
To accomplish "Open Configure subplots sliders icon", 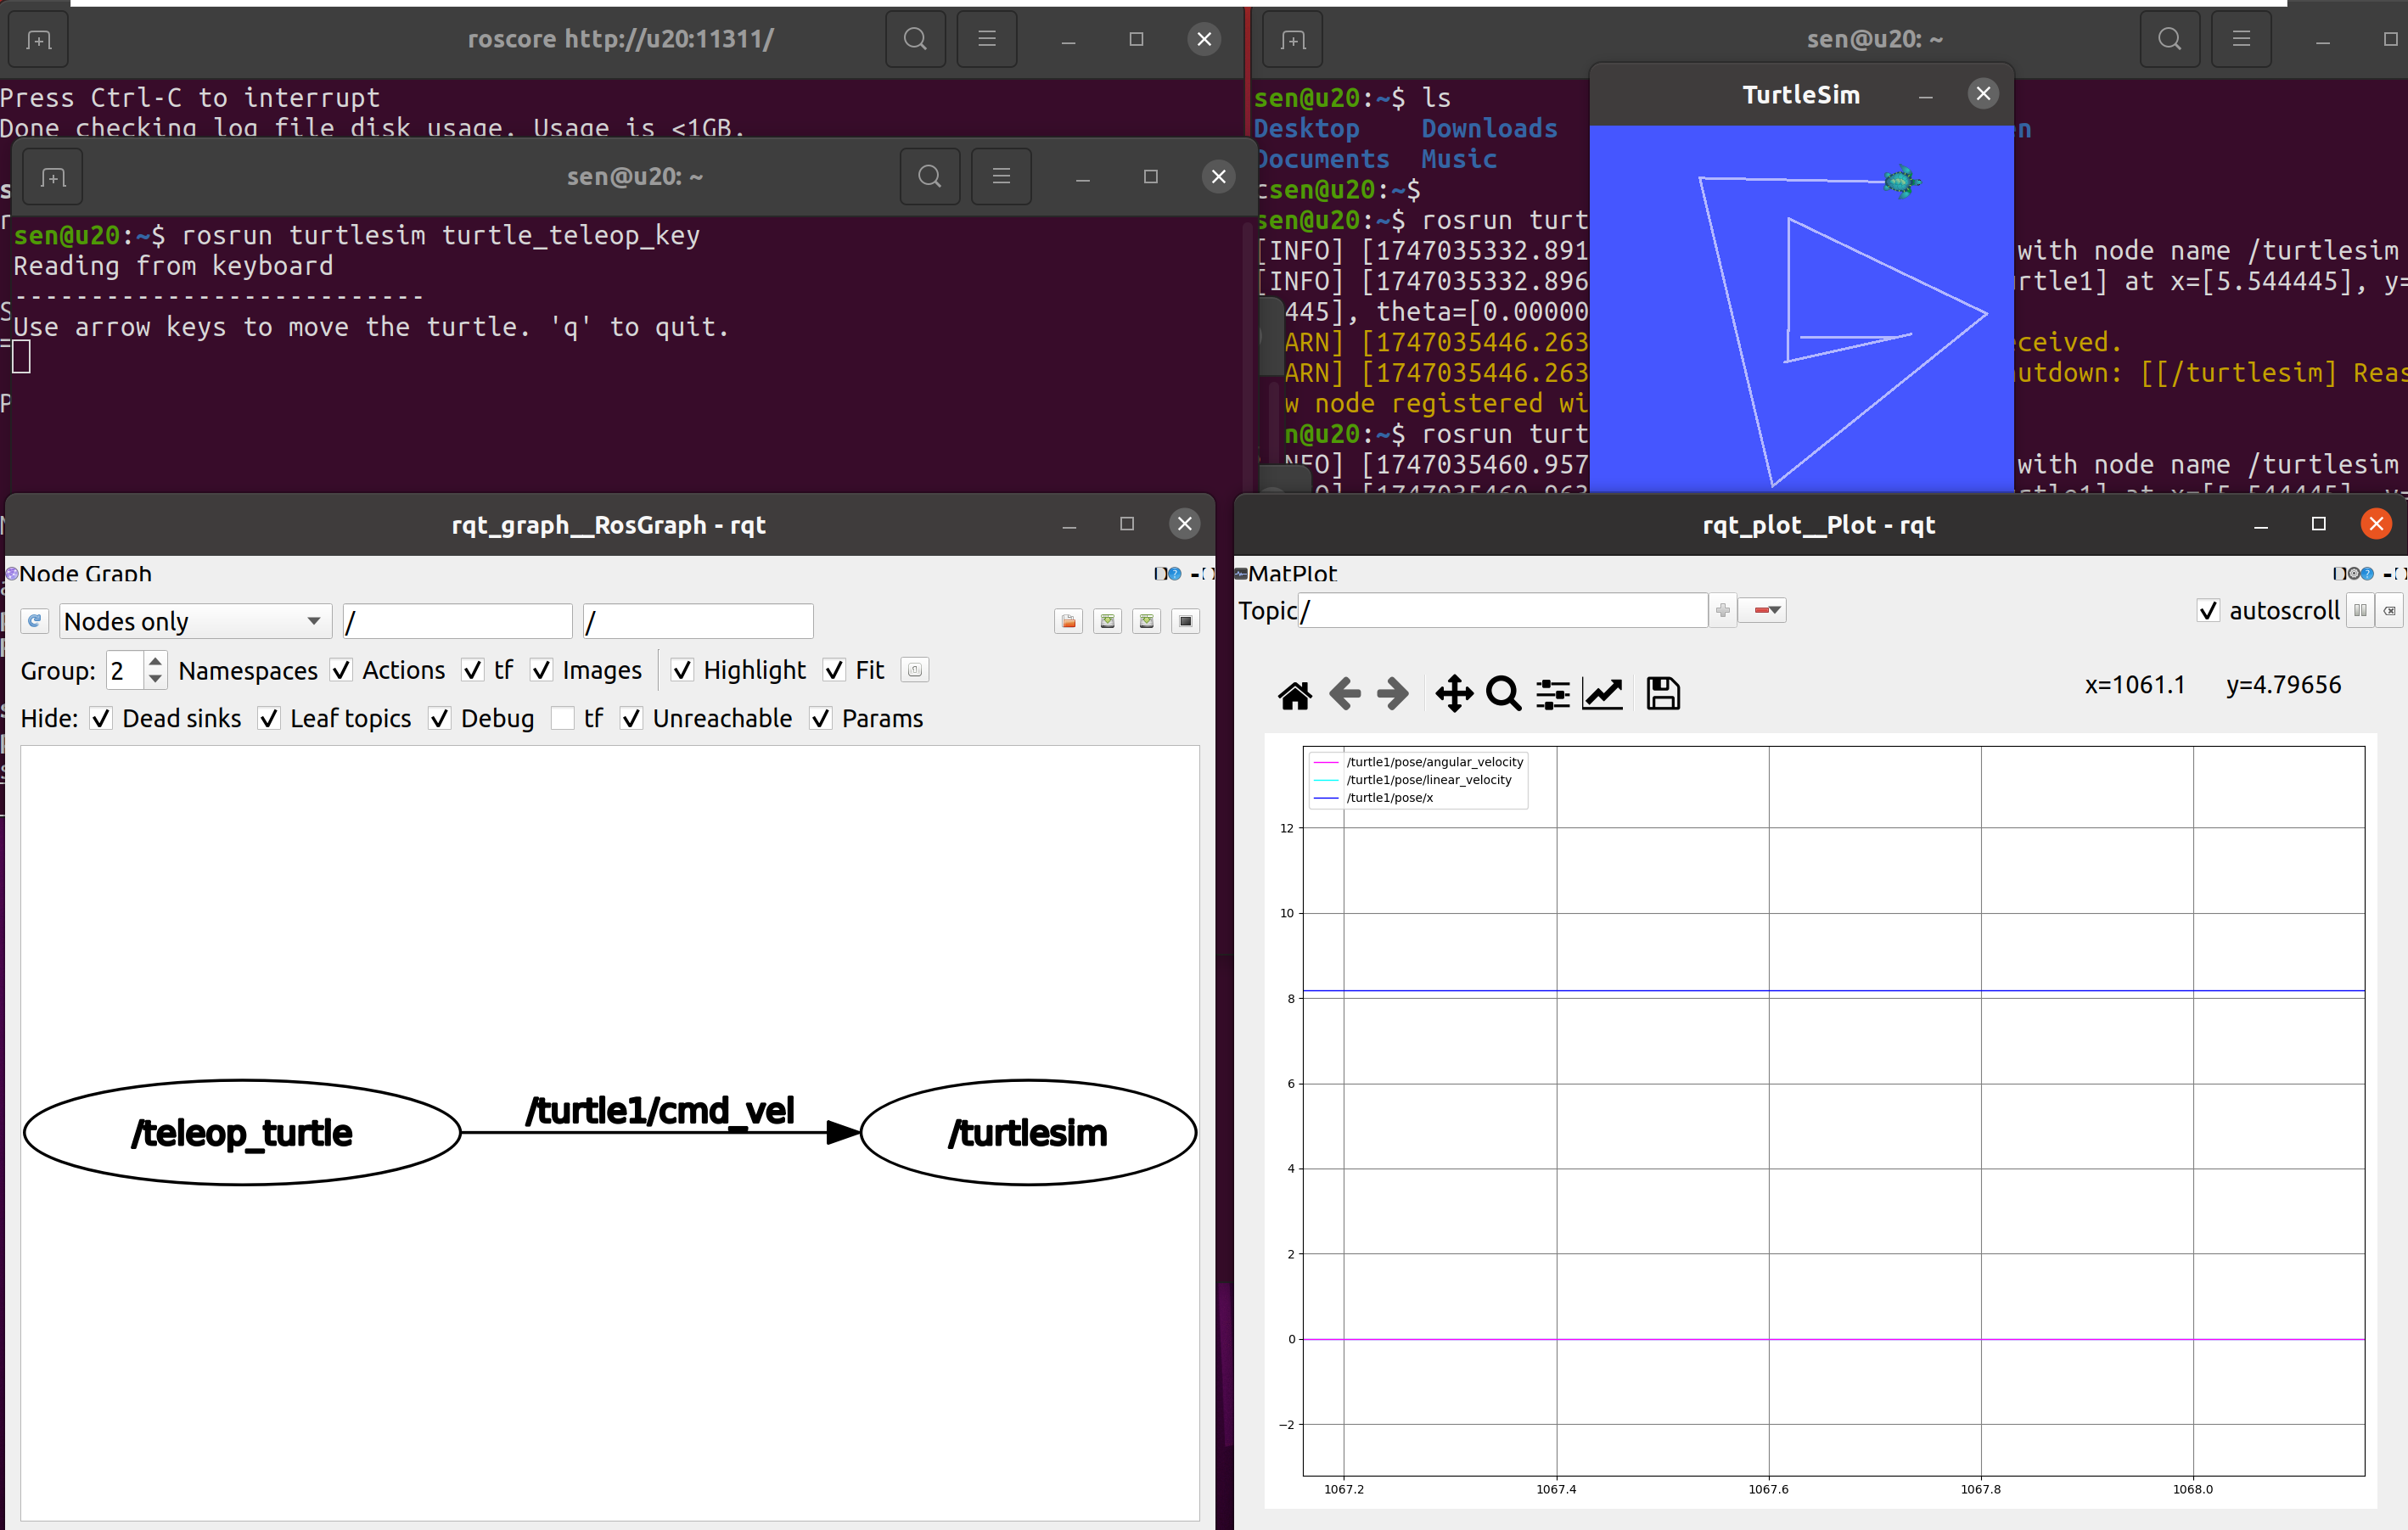I will (1552, 694).
